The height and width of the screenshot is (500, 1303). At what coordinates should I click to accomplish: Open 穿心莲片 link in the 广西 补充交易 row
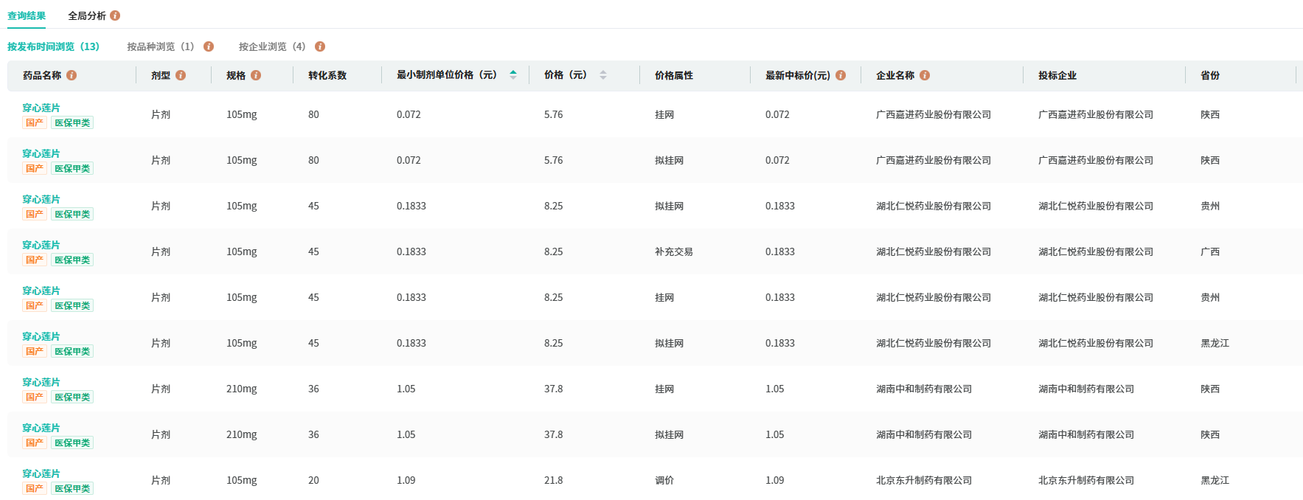[x=41, y=245]
